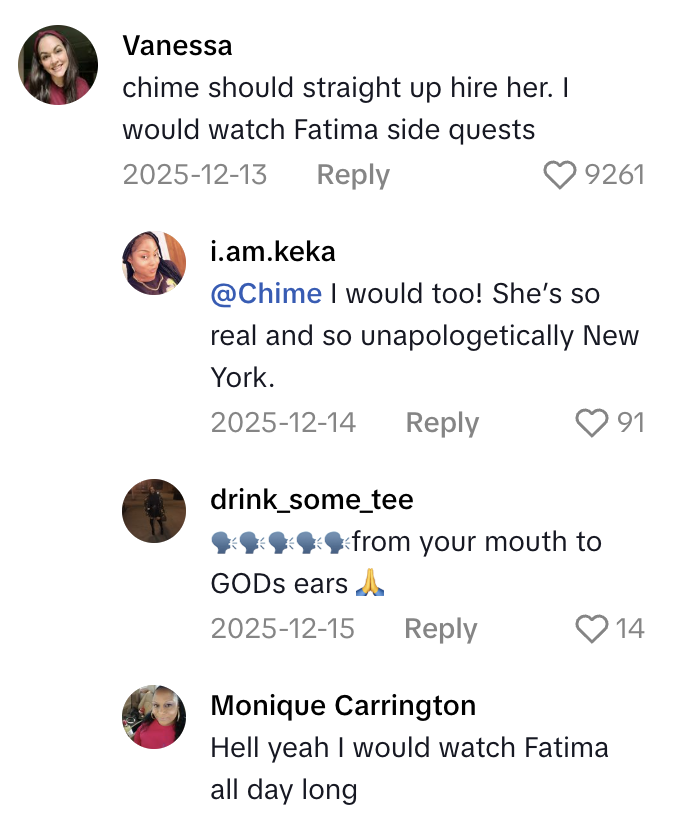Visit Monique Carrington's username link

point(343,705)
